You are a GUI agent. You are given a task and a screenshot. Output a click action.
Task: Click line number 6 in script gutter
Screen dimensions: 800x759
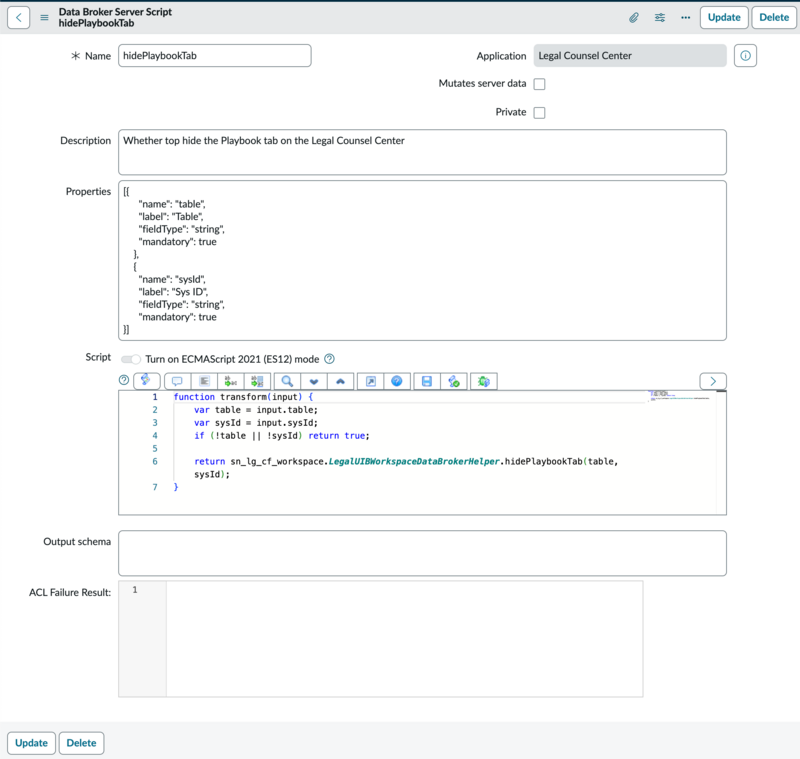155,462
